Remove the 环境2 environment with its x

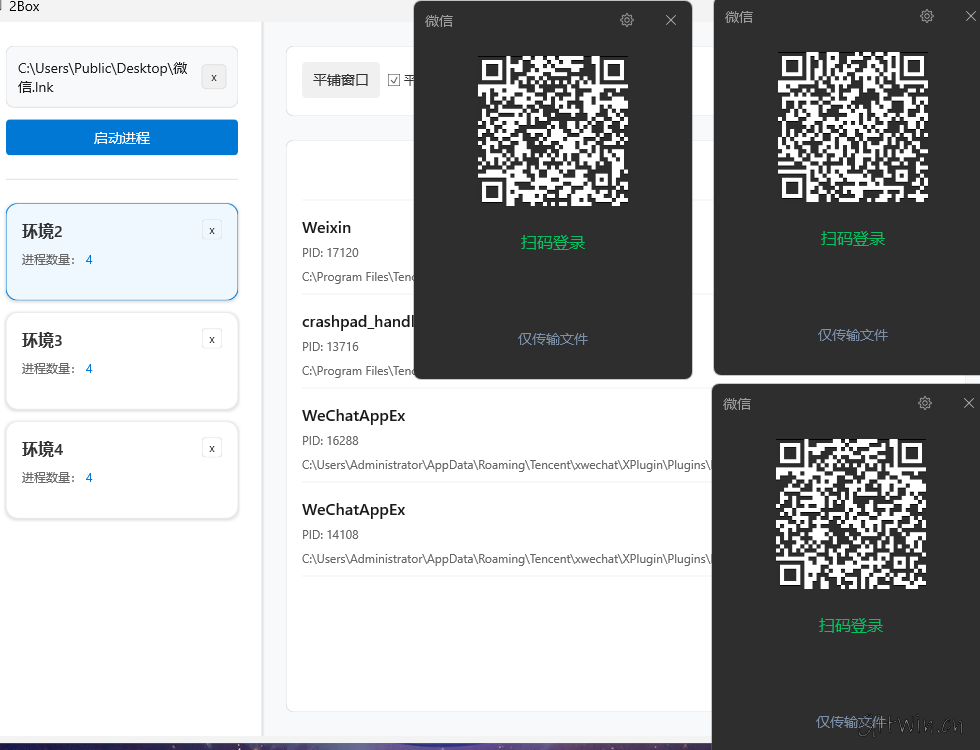tap(212, 231)
